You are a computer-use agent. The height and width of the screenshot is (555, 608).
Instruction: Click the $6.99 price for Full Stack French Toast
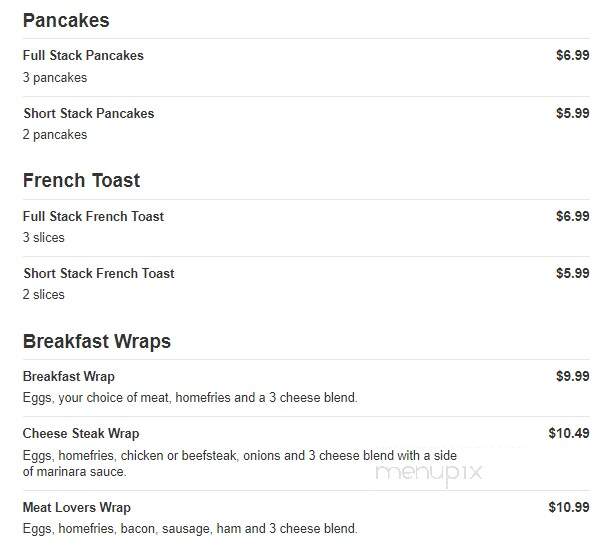572,216
